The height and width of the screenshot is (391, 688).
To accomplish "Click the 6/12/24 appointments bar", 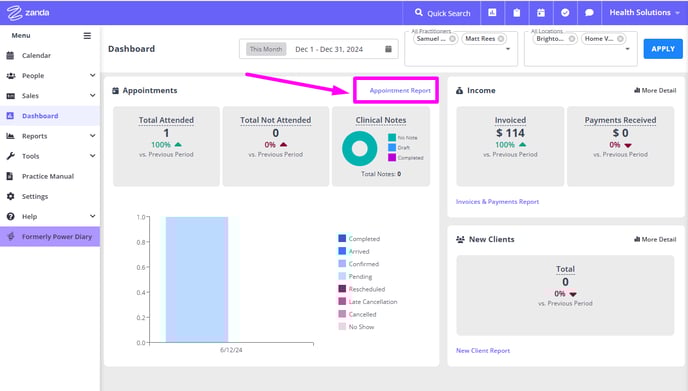I will coord(197,279).
